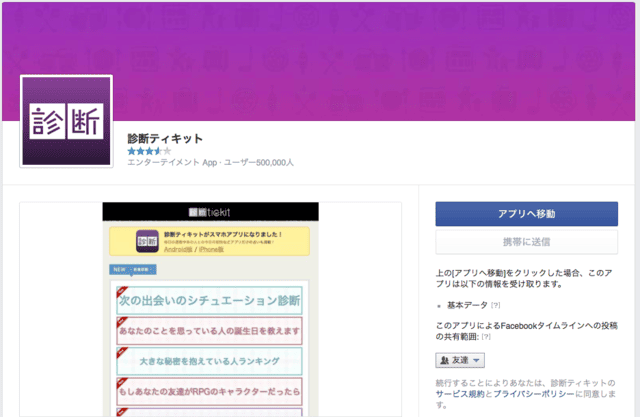Click the star rating under 診断ティキット

pos(149,151)
